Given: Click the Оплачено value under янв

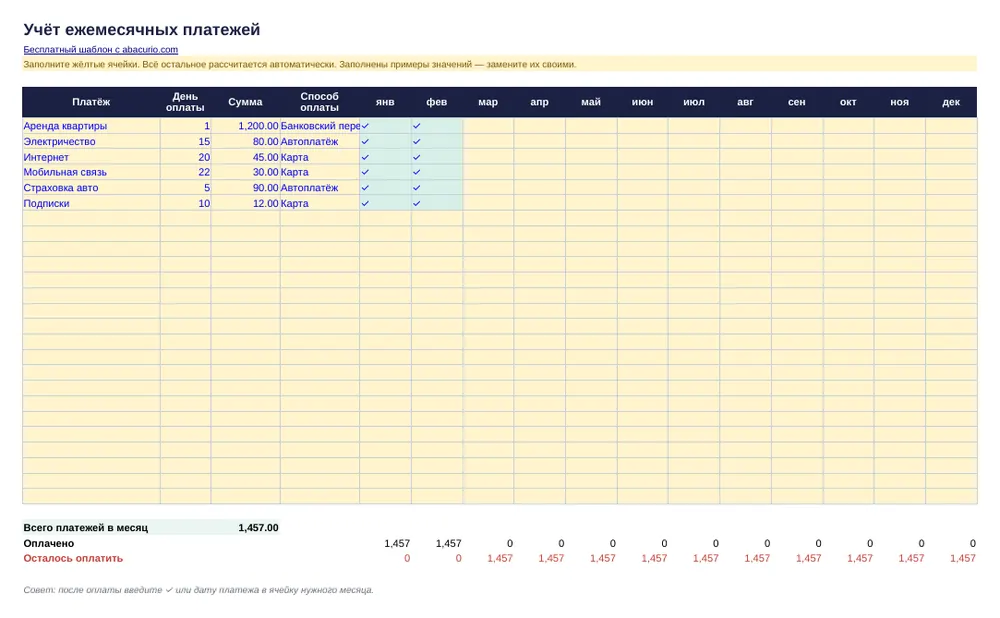Looking at the screenshot, I should click(x=397, y=543).
